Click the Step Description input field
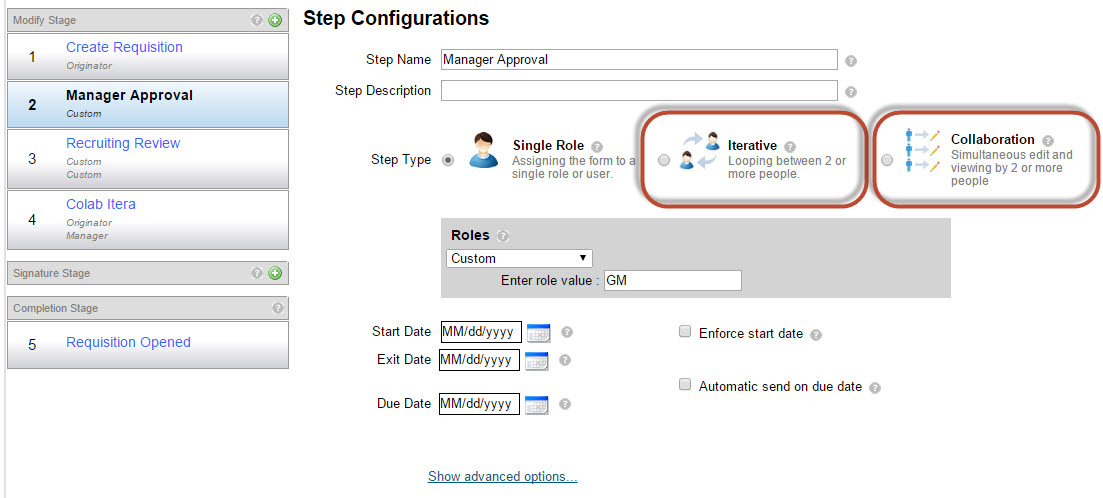Screen dimensions: 1103x498 [x=639, y=91]
